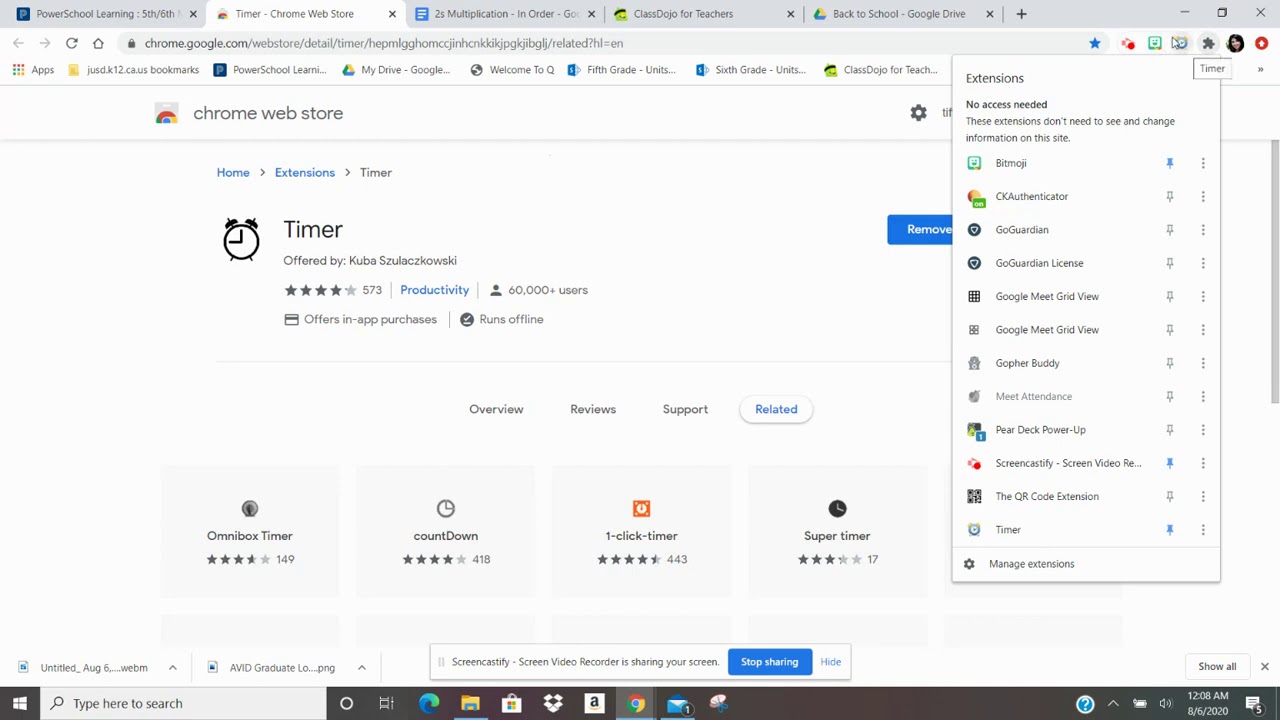Go to Home breadcrumb link
Image resolution: width=1280 pixels, height=720 pixels.
[x=233, y=172]
